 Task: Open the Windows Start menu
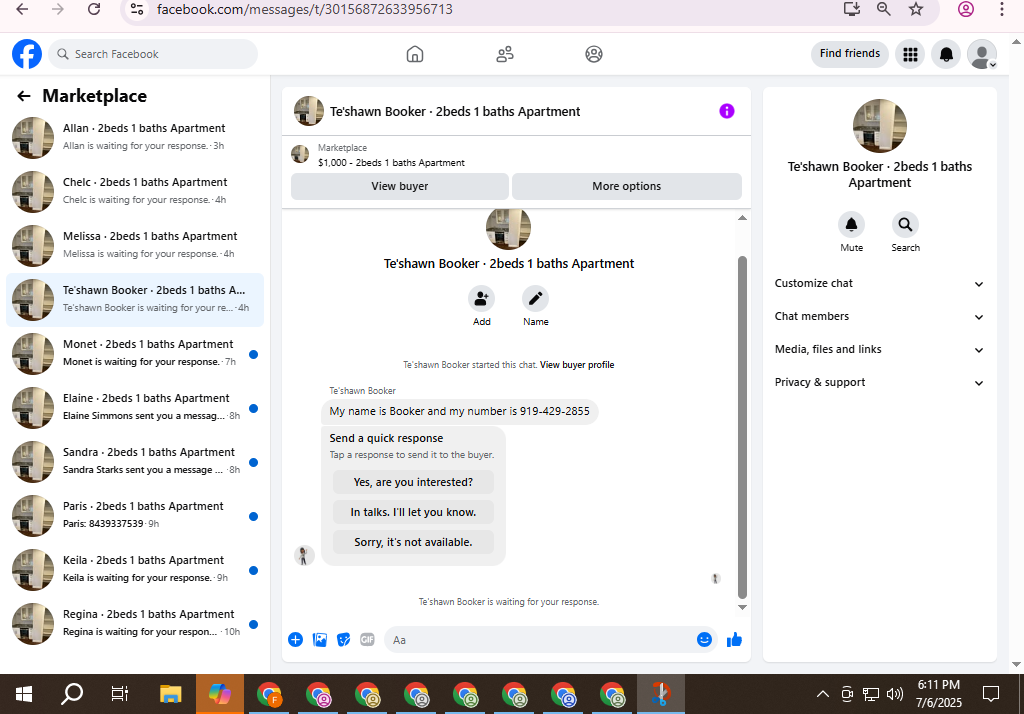point(24,694)
